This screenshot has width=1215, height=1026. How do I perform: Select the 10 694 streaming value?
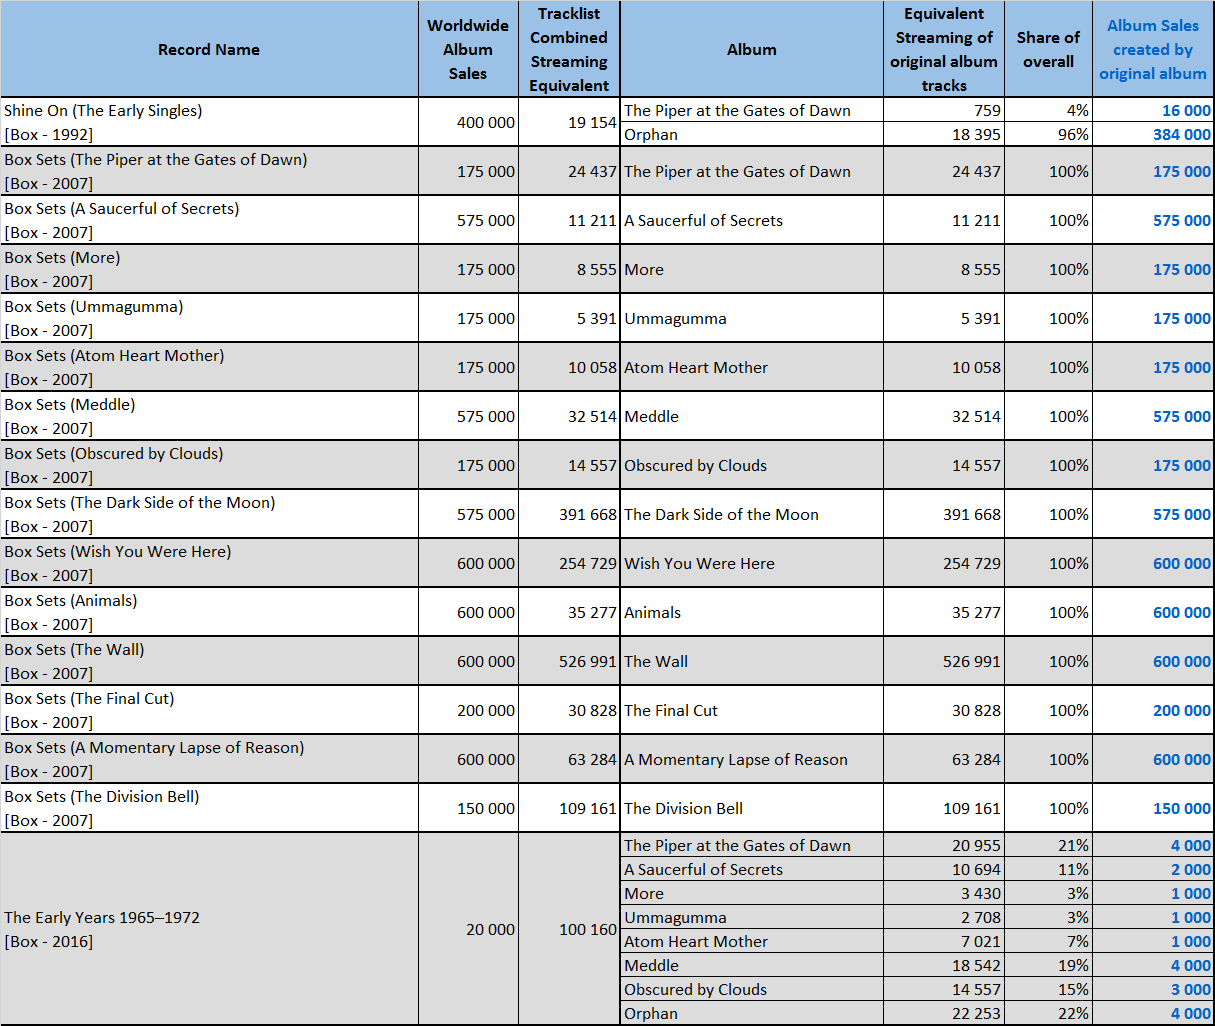point(944,869)
